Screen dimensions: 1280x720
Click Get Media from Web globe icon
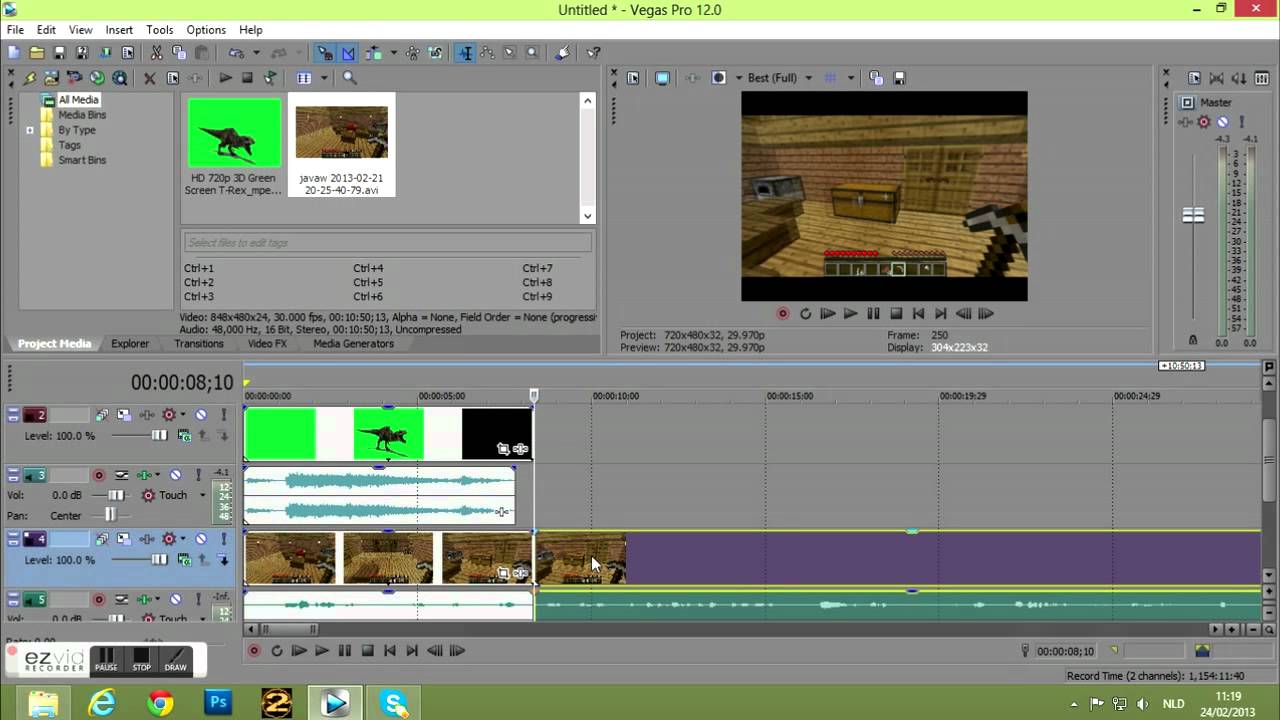tap(97, 78)
